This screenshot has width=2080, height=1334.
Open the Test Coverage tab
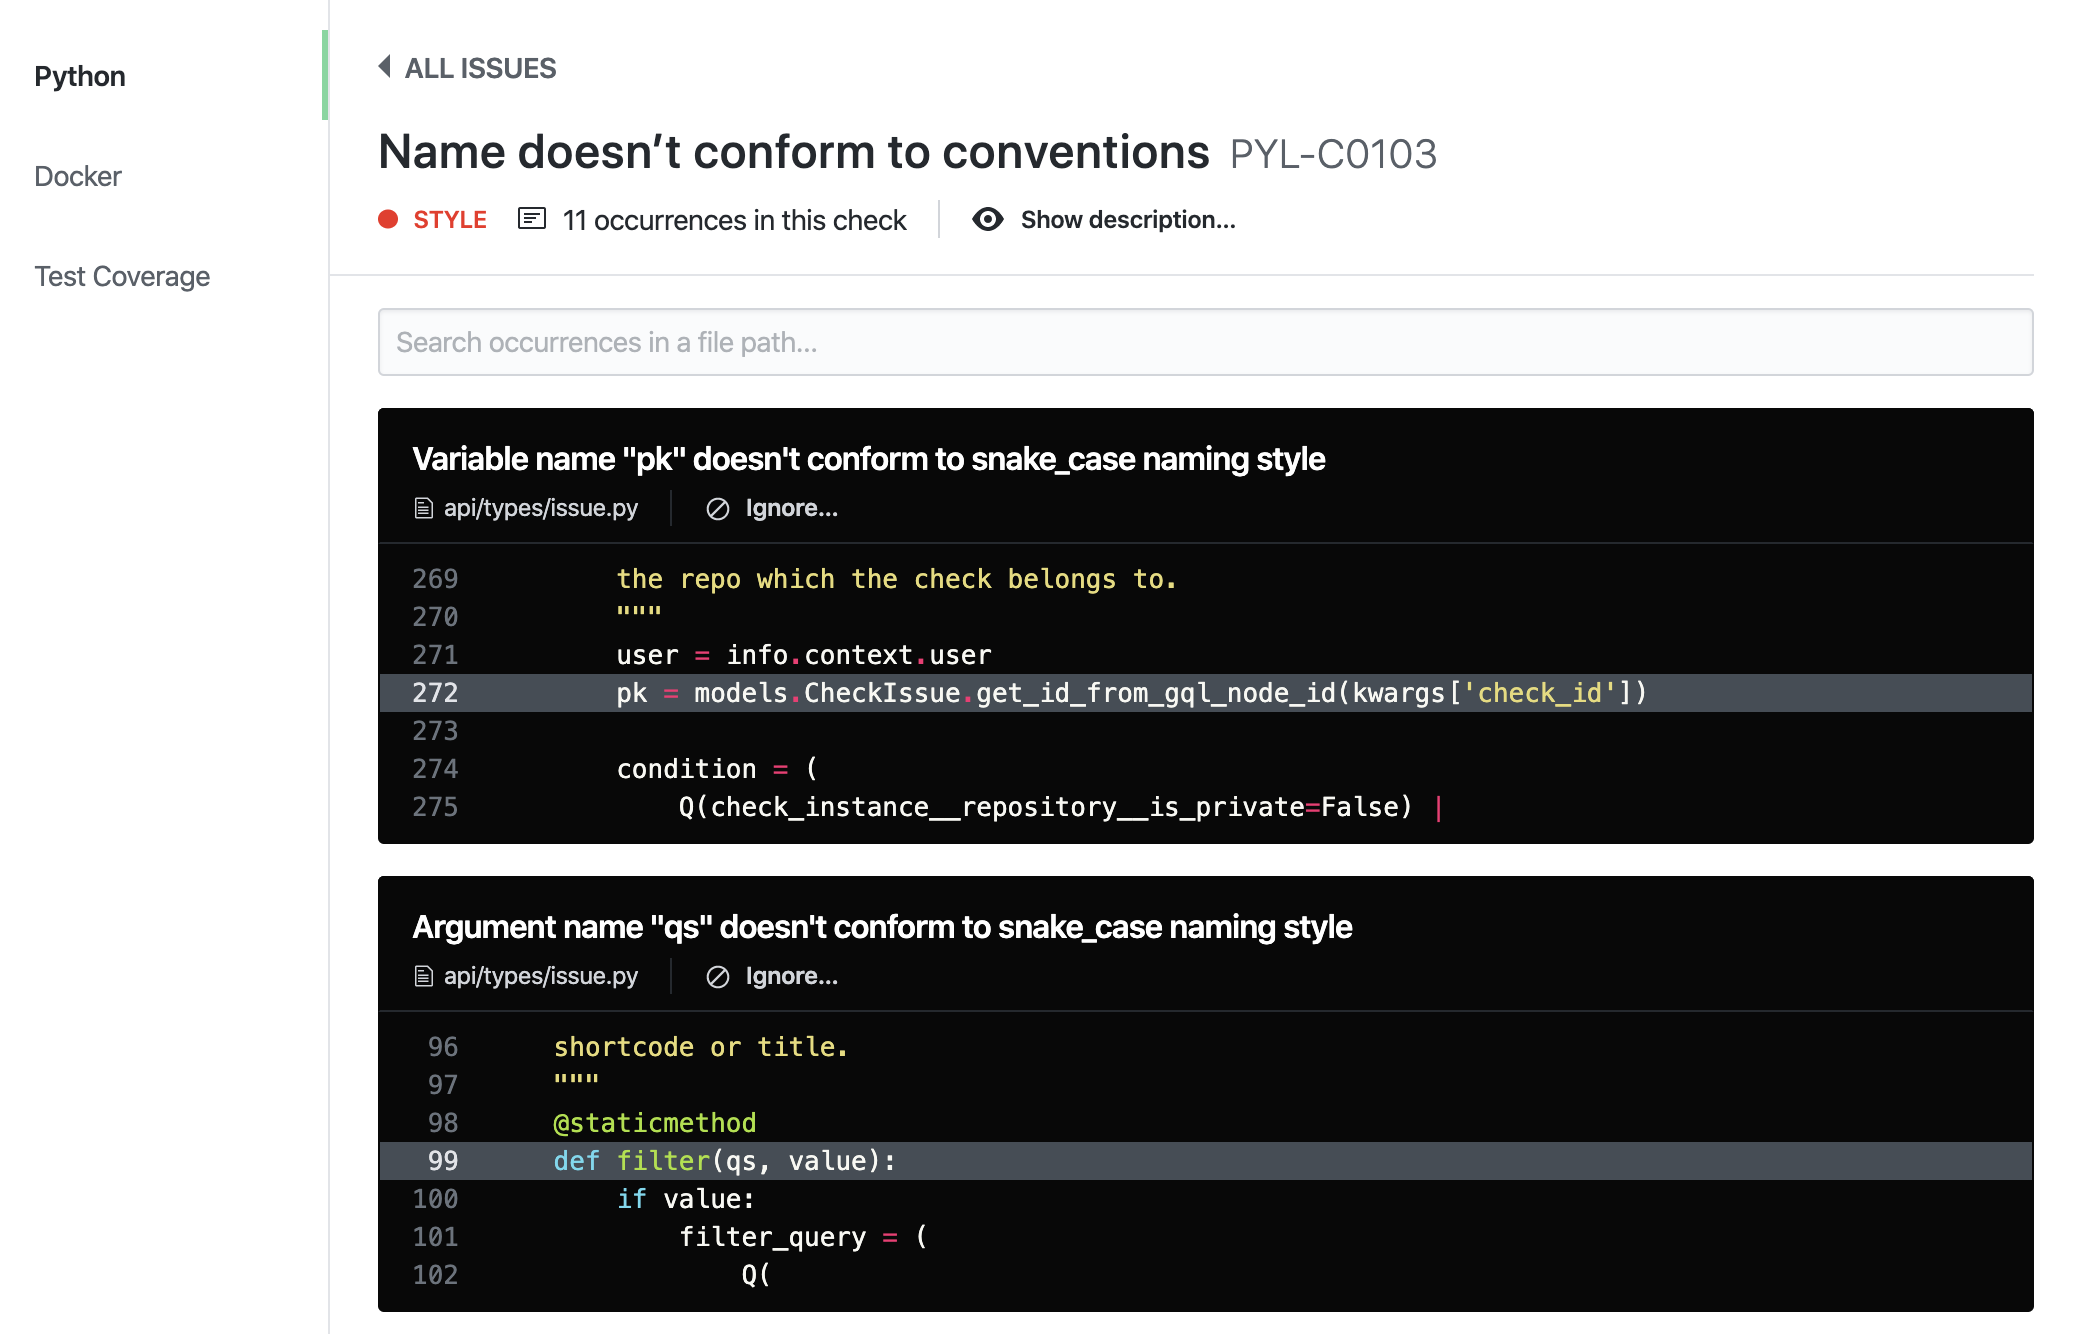tap(122, 277)
